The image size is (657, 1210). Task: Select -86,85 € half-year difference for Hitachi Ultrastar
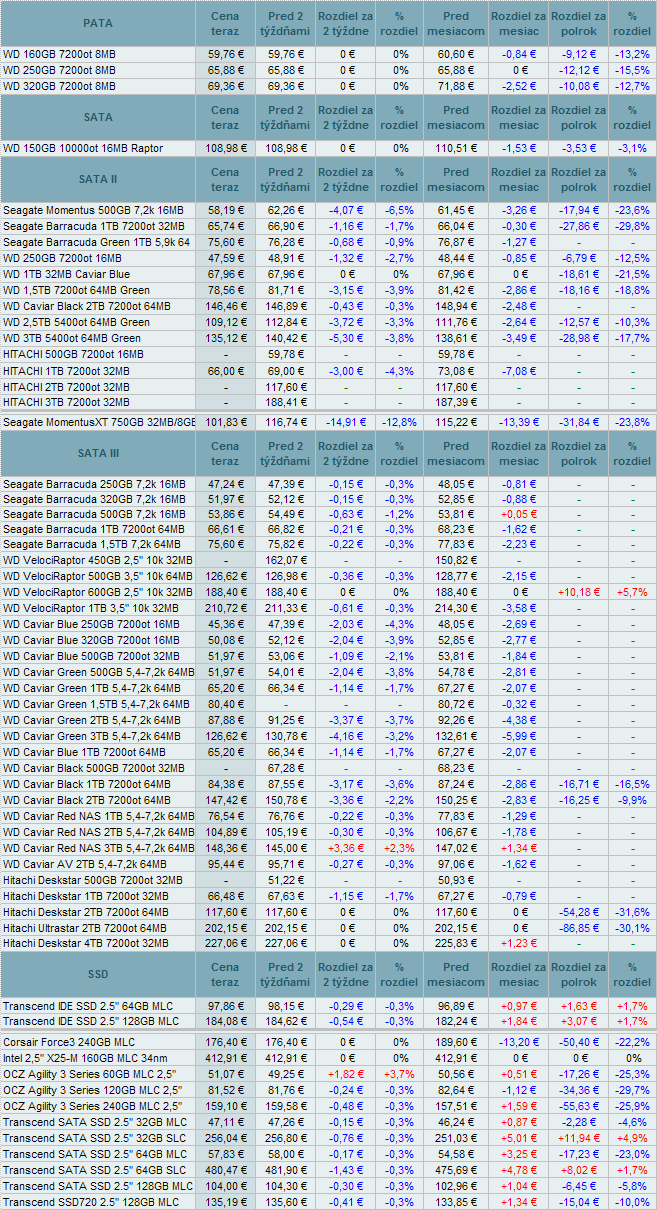(x=580, y=928)
